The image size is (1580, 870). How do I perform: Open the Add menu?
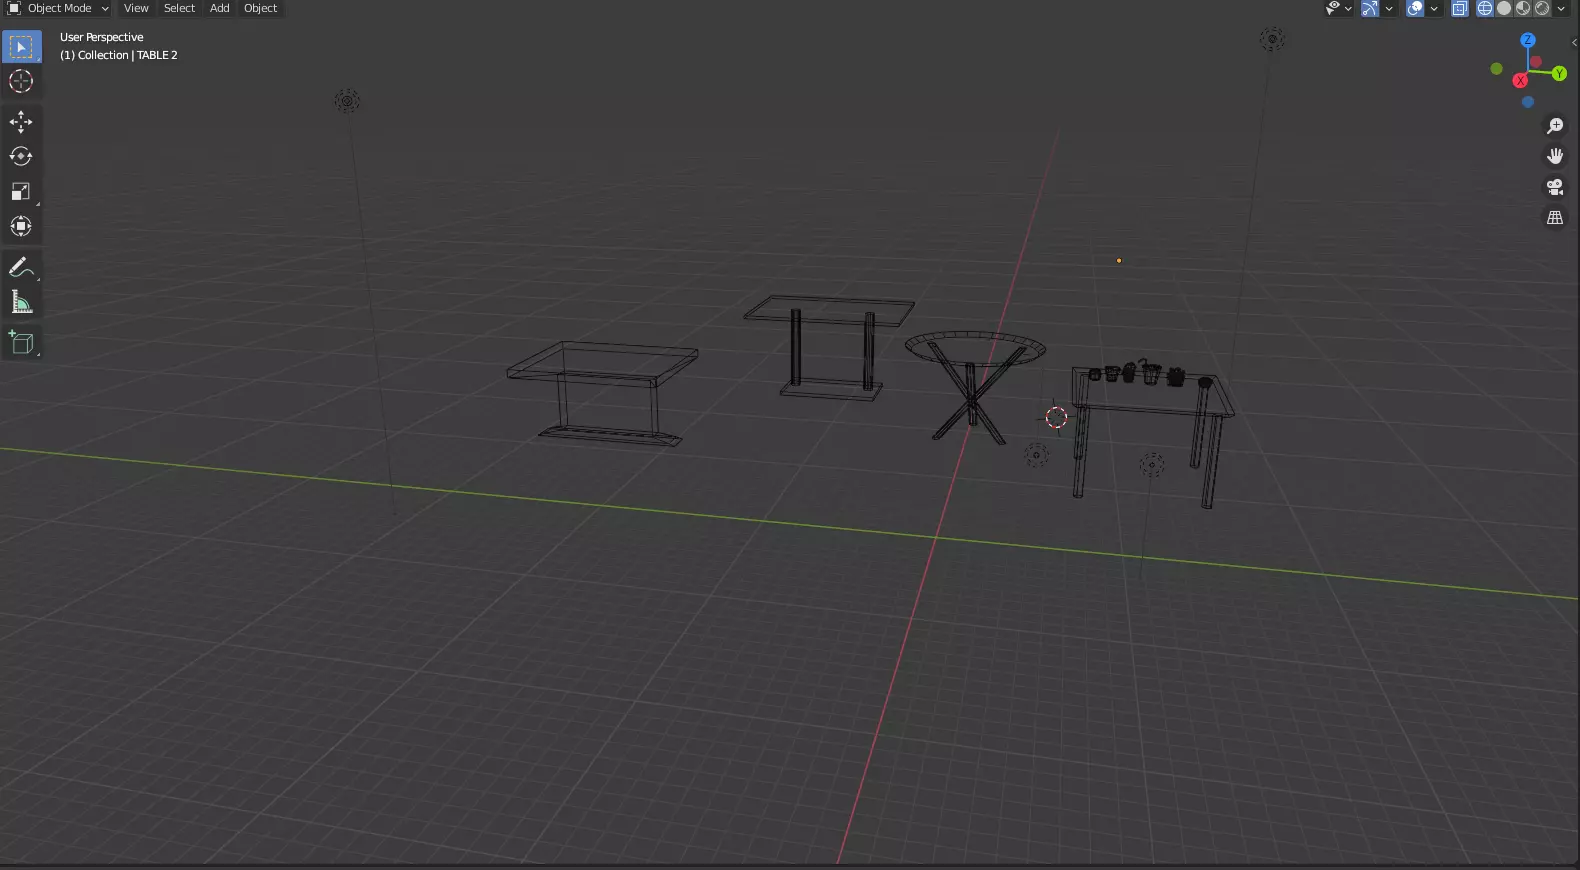pos(220,8)
